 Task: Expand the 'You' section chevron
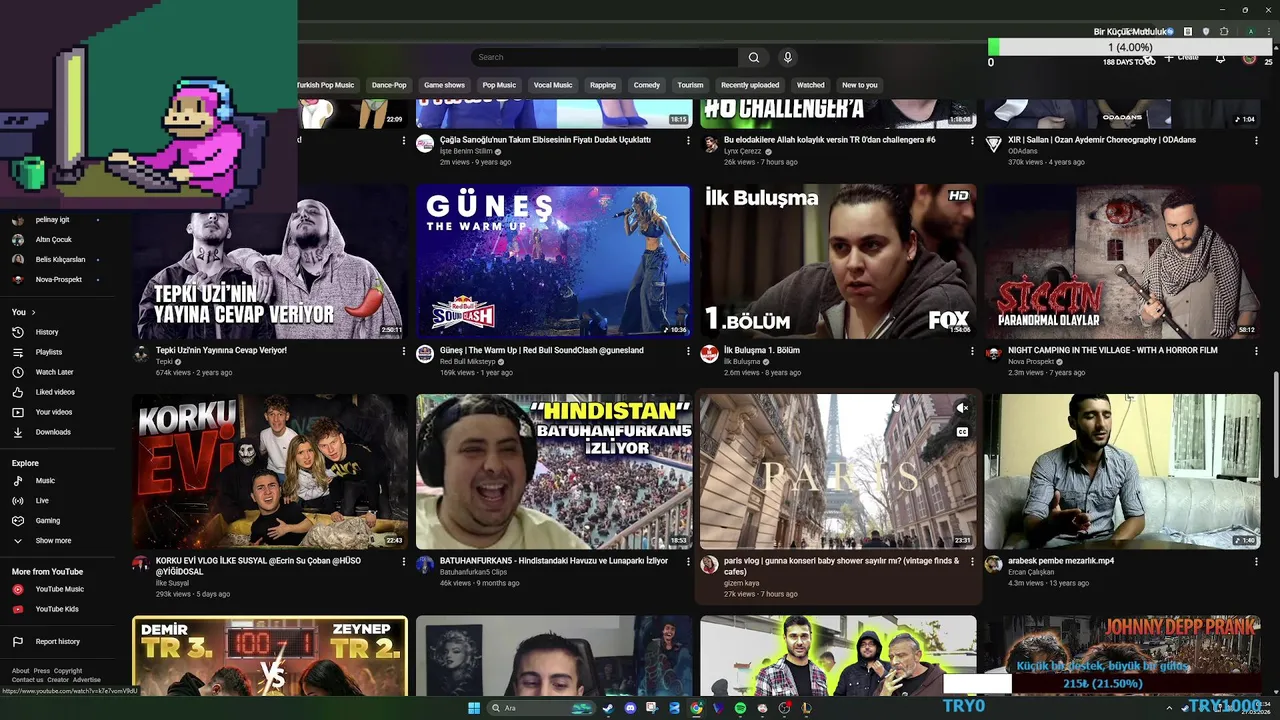pyautogui.click(x=33, y=312)
